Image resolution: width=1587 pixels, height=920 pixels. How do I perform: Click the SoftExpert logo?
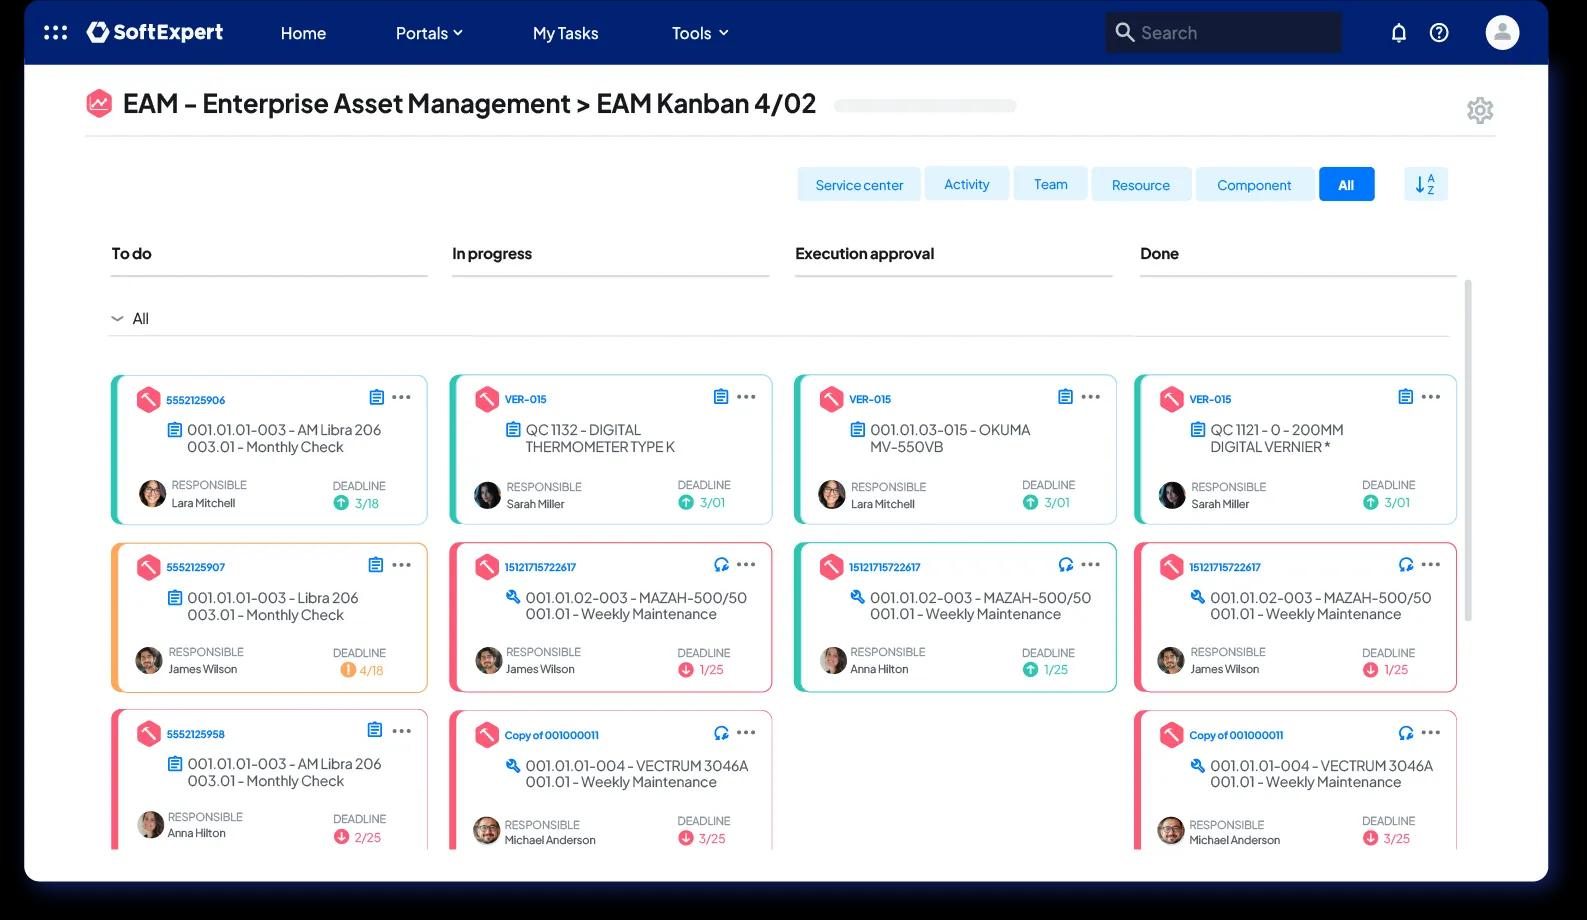point(155,32)
